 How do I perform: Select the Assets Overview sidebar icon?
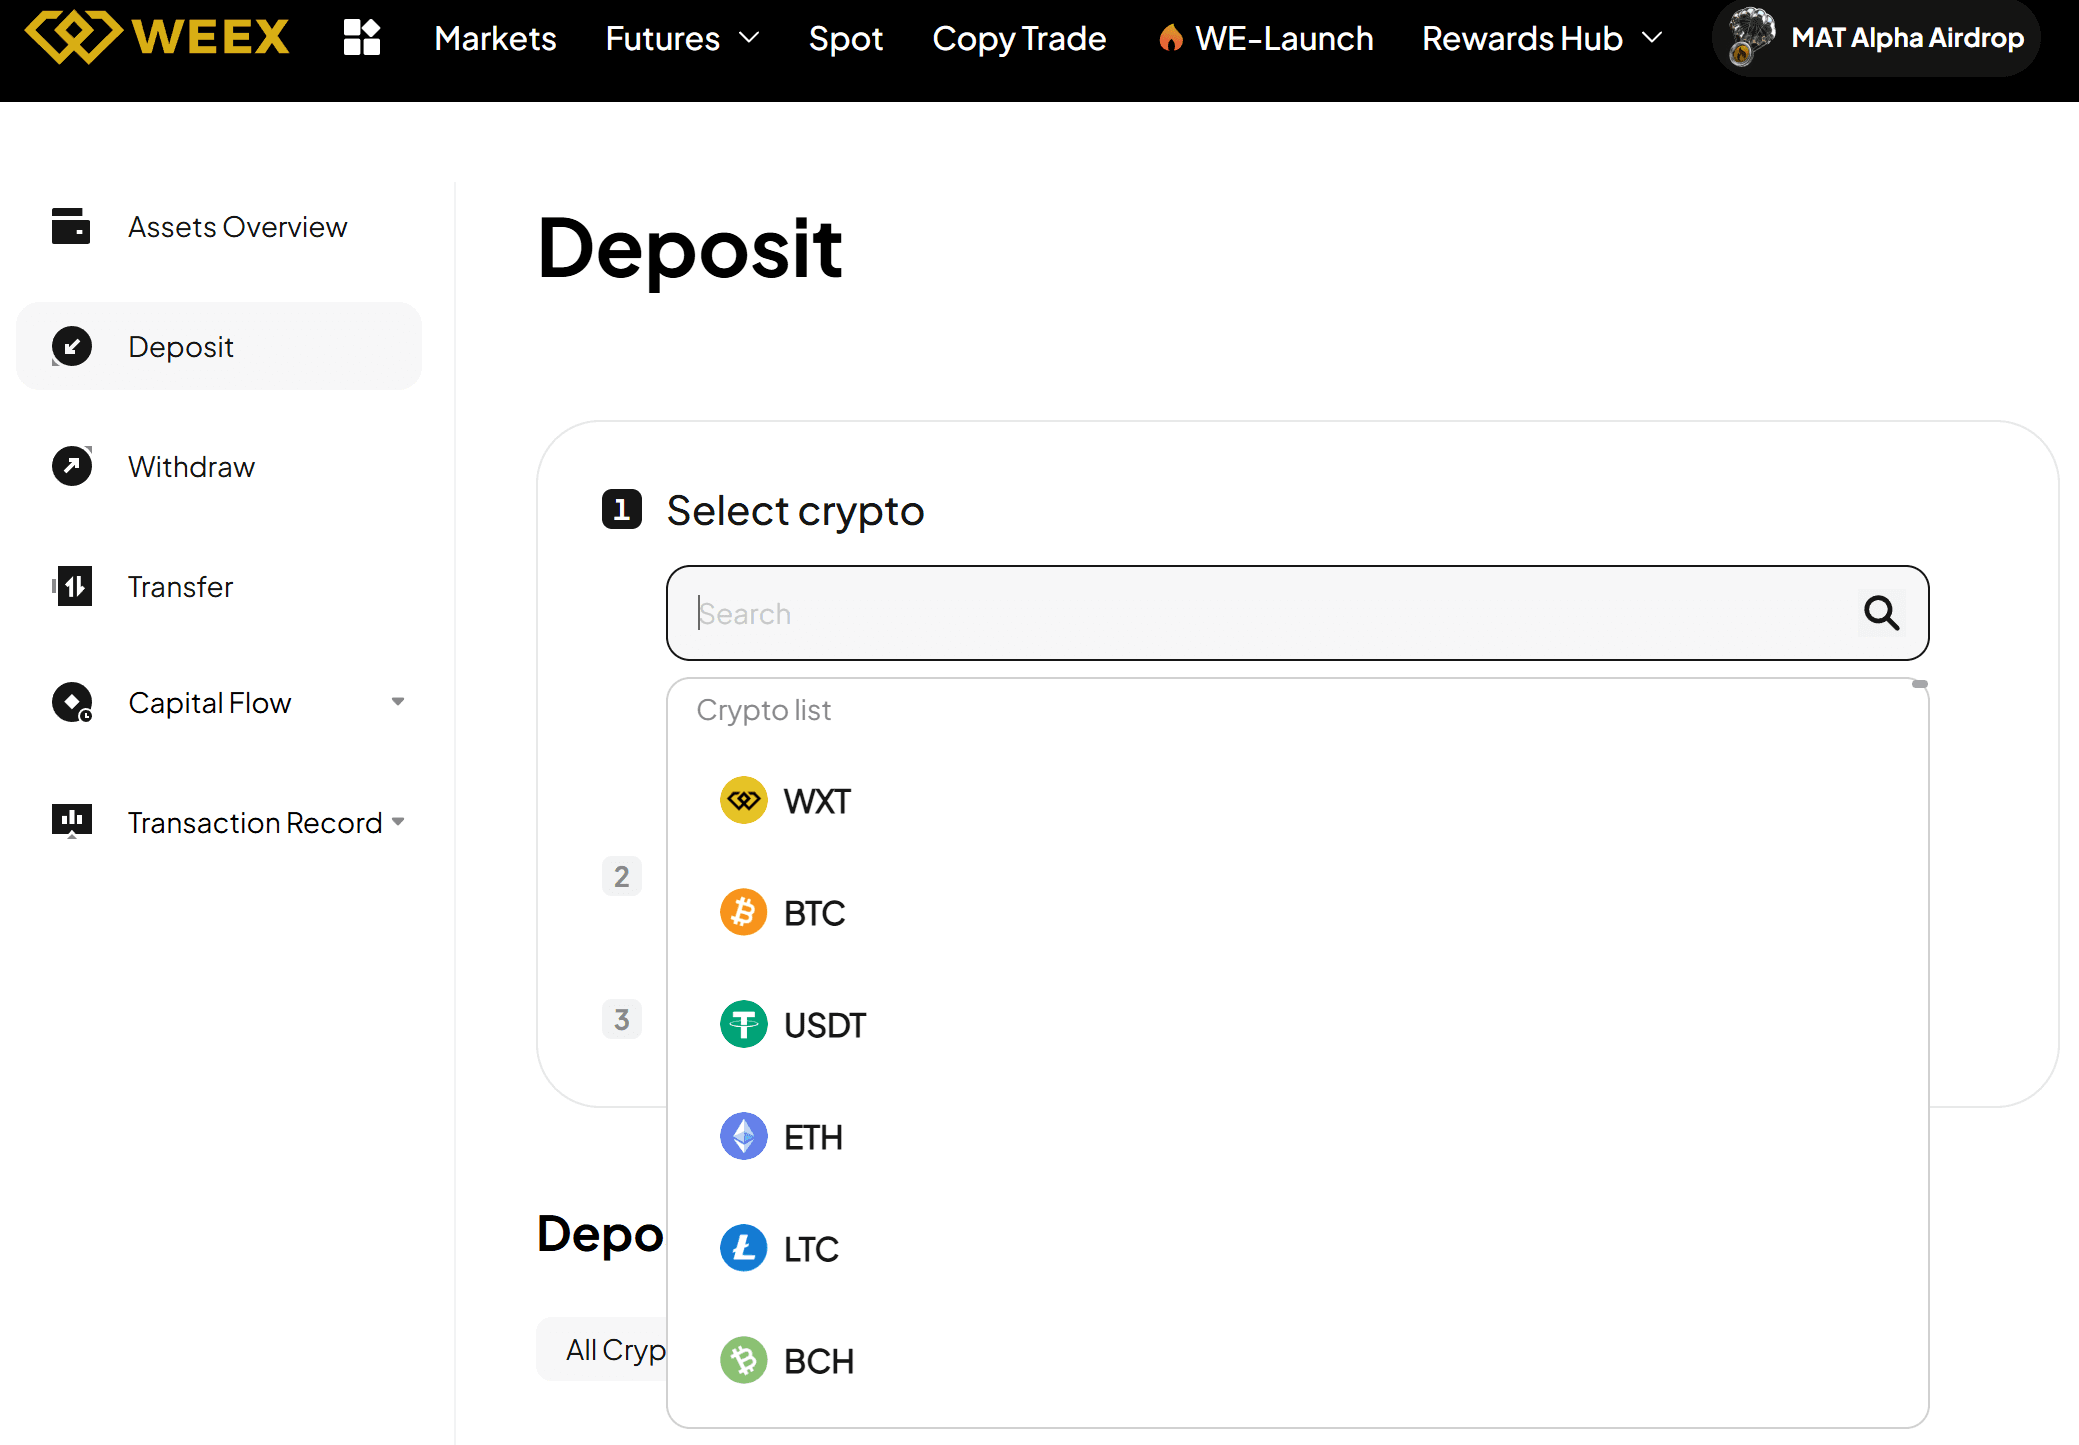tap(71, 227)
